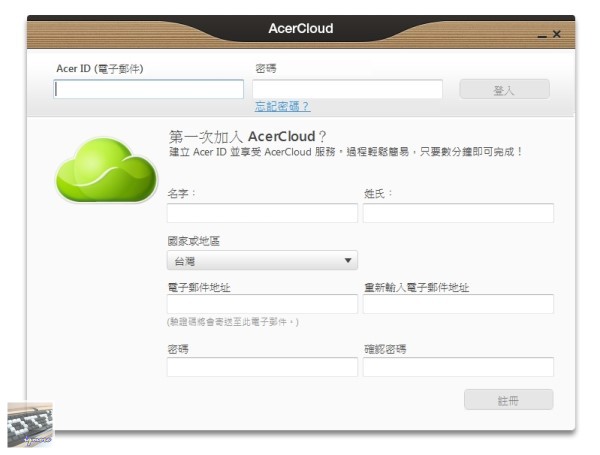The height and width of the screenshot is (455, 600).
Task: Click the login password field at top
Action: 347,89
